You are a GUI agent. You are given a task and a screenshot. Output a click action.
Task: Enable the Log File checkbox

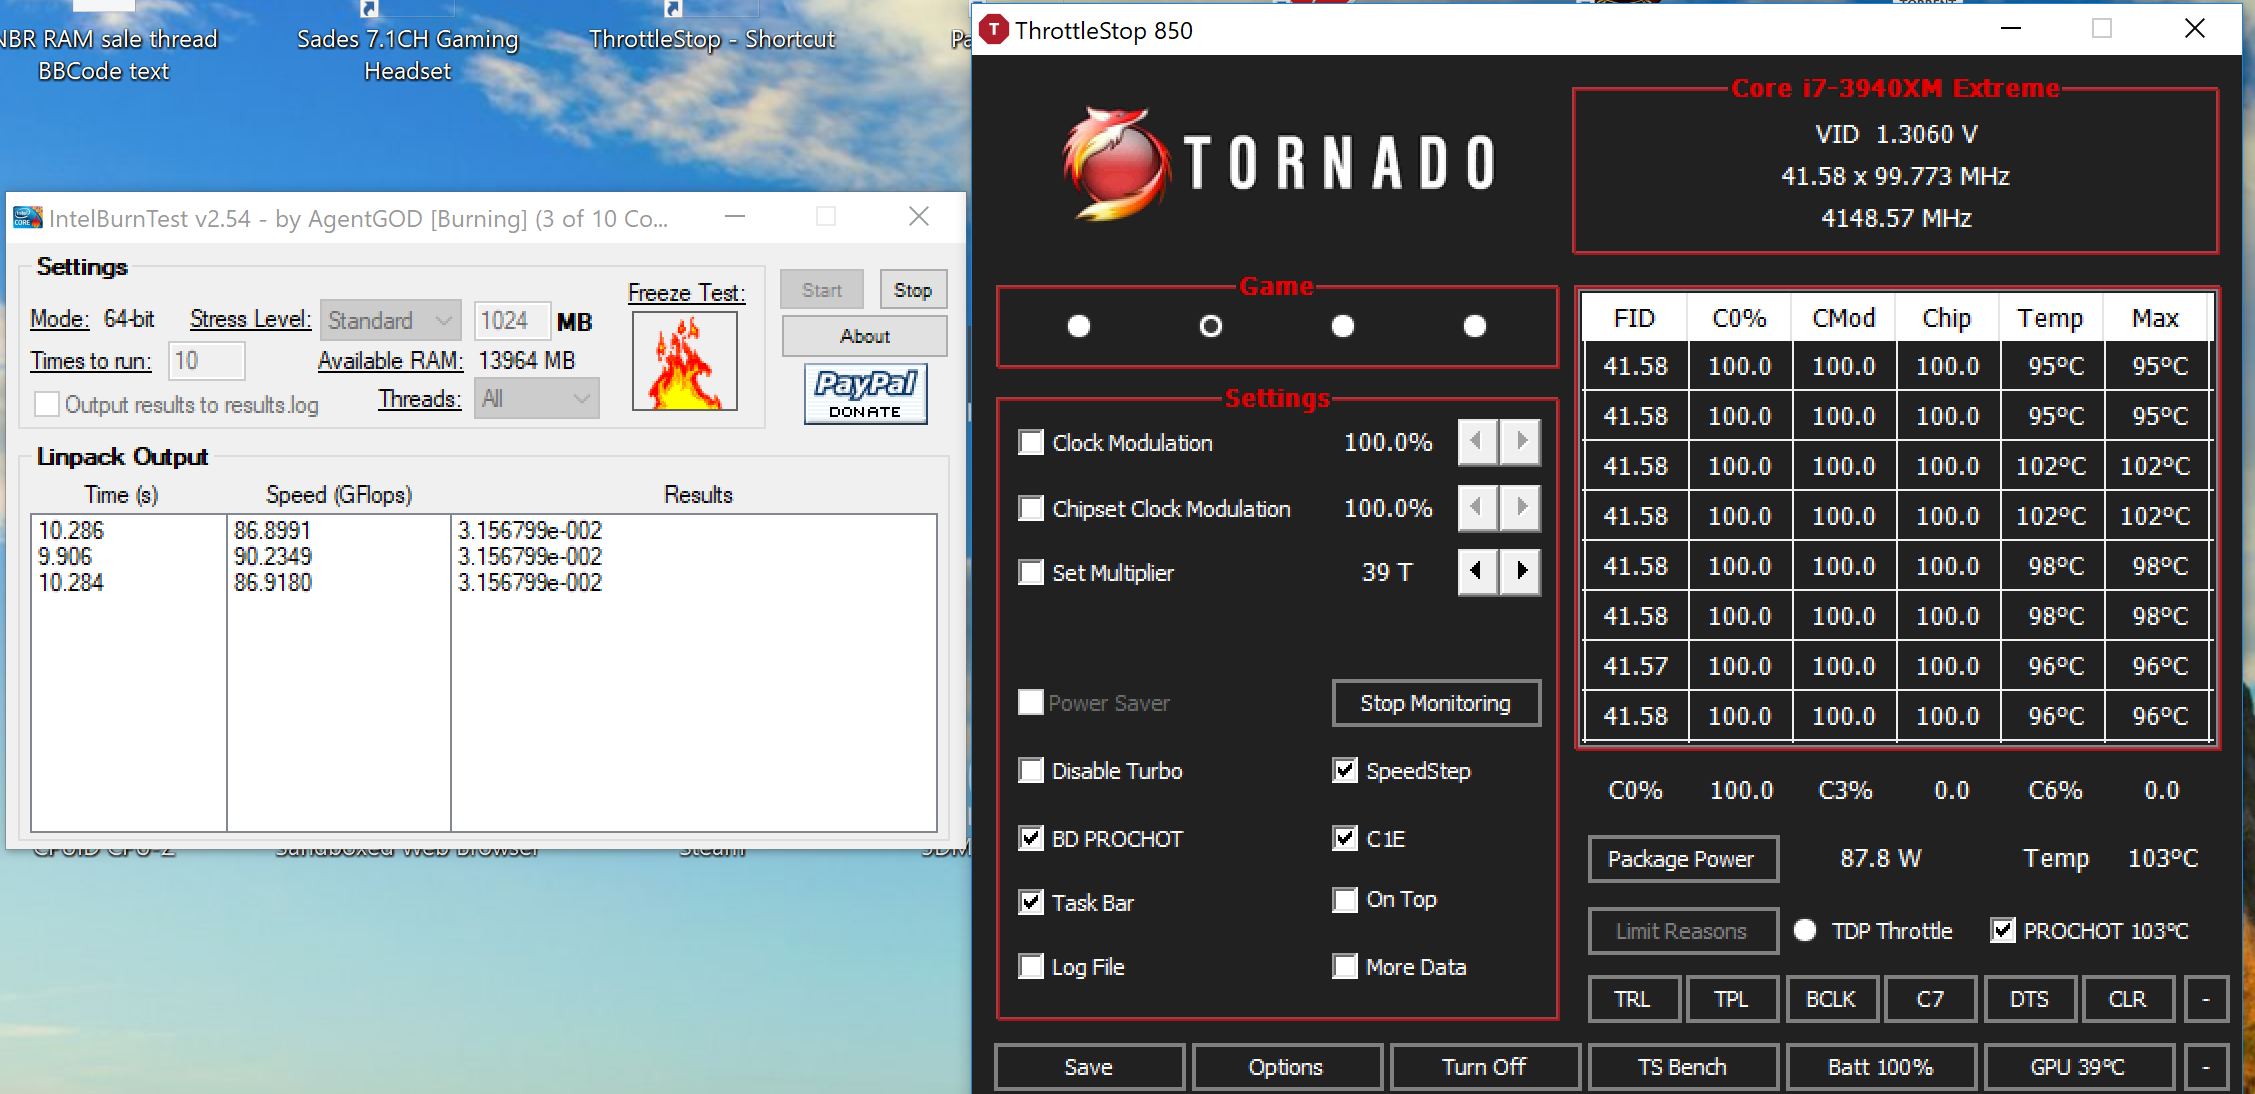1031,966
